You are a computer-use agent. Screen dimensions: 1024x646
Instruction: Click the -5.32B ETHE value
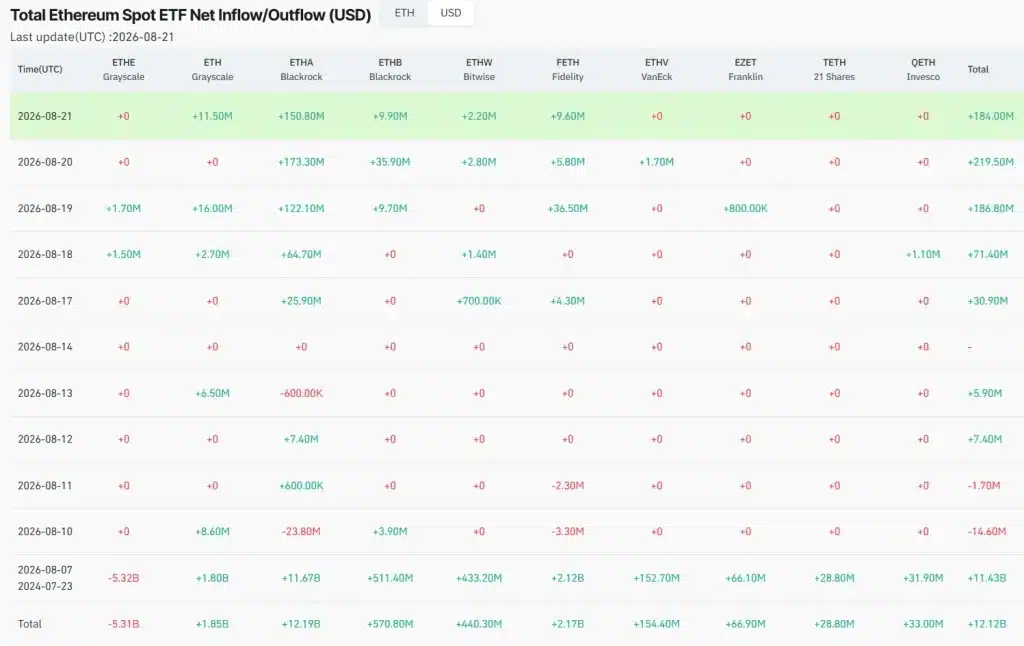123,578
